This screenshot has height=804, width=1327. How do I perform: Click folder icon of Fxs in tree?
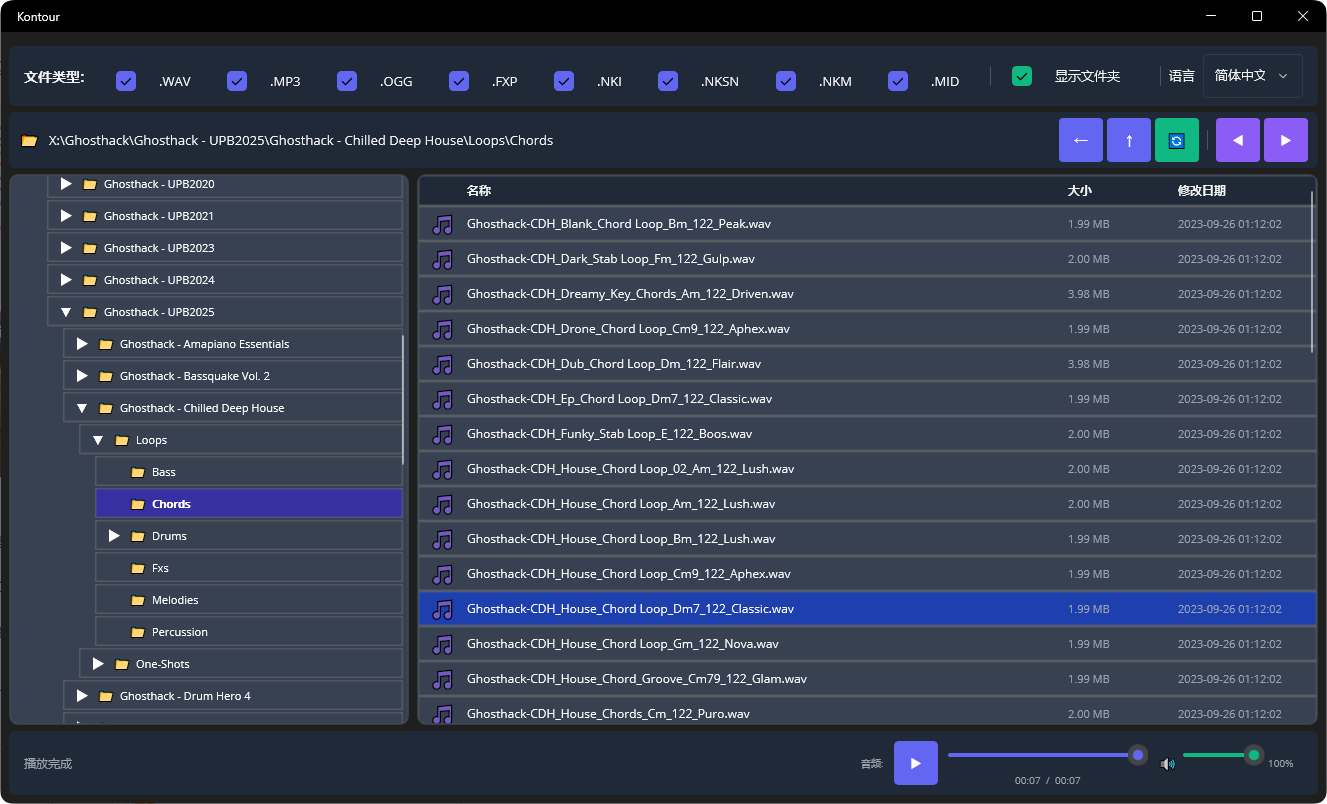(x=138, y=568)
